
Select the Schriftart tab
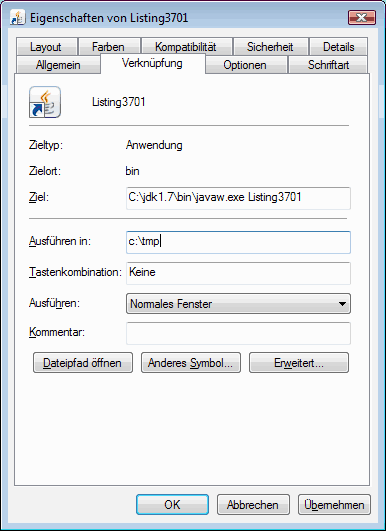[x=328, y=65]
